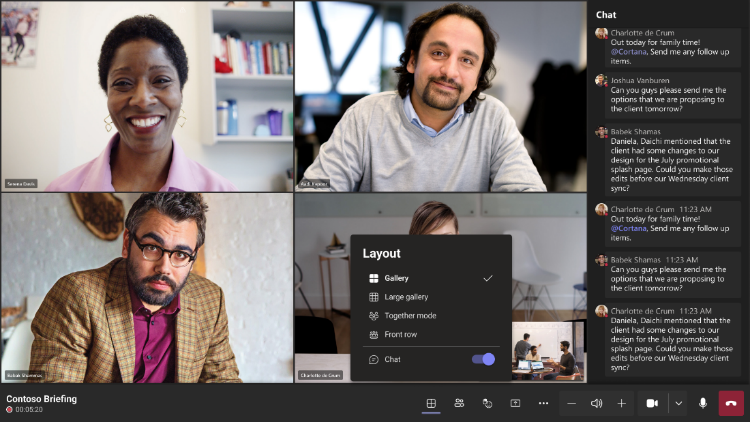Viewport: 750px width, 422px height.
Task: Mute the microphone
Action: 703,403
